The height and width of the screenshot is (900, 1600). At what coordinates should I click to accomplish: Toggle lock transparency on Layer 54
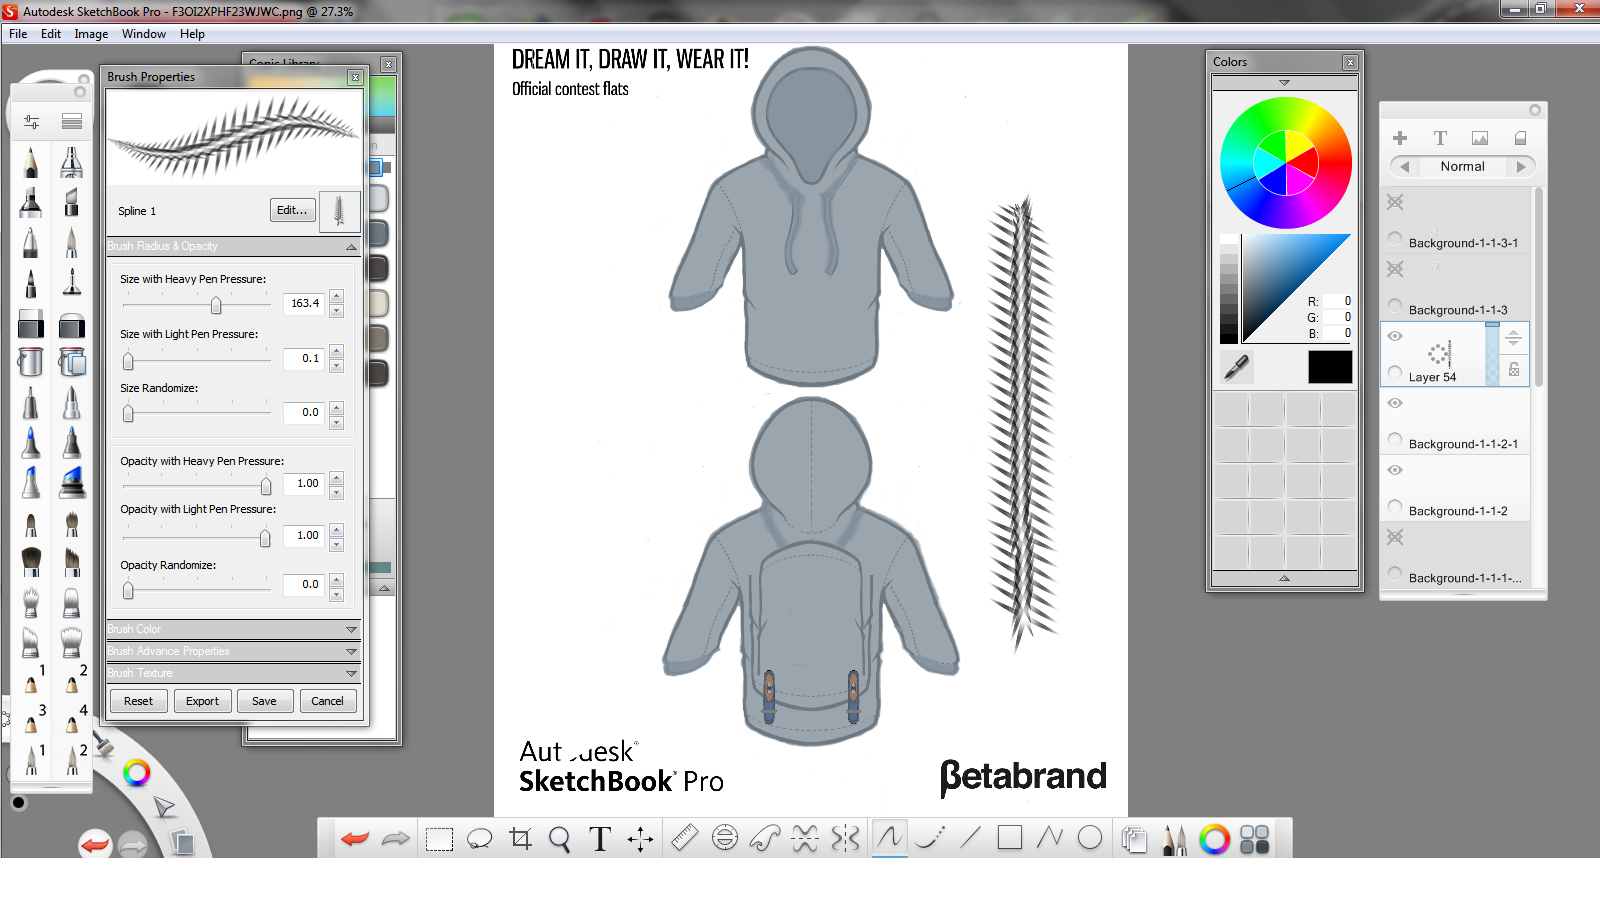1514,369
